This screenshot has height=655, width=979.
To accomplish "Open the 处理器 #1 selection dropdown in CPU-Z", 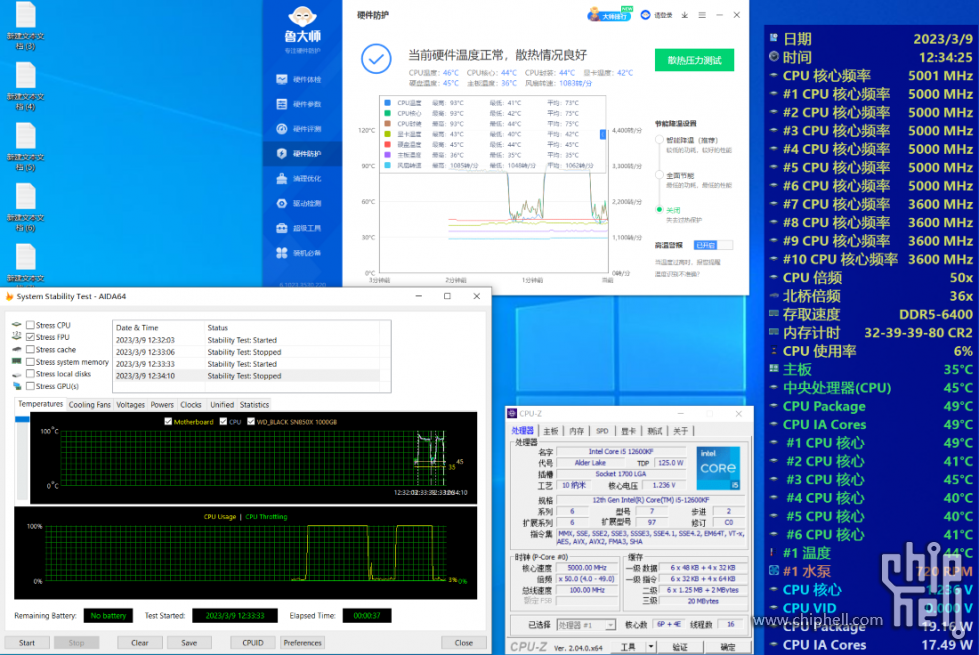I will (x=586, y=625).
